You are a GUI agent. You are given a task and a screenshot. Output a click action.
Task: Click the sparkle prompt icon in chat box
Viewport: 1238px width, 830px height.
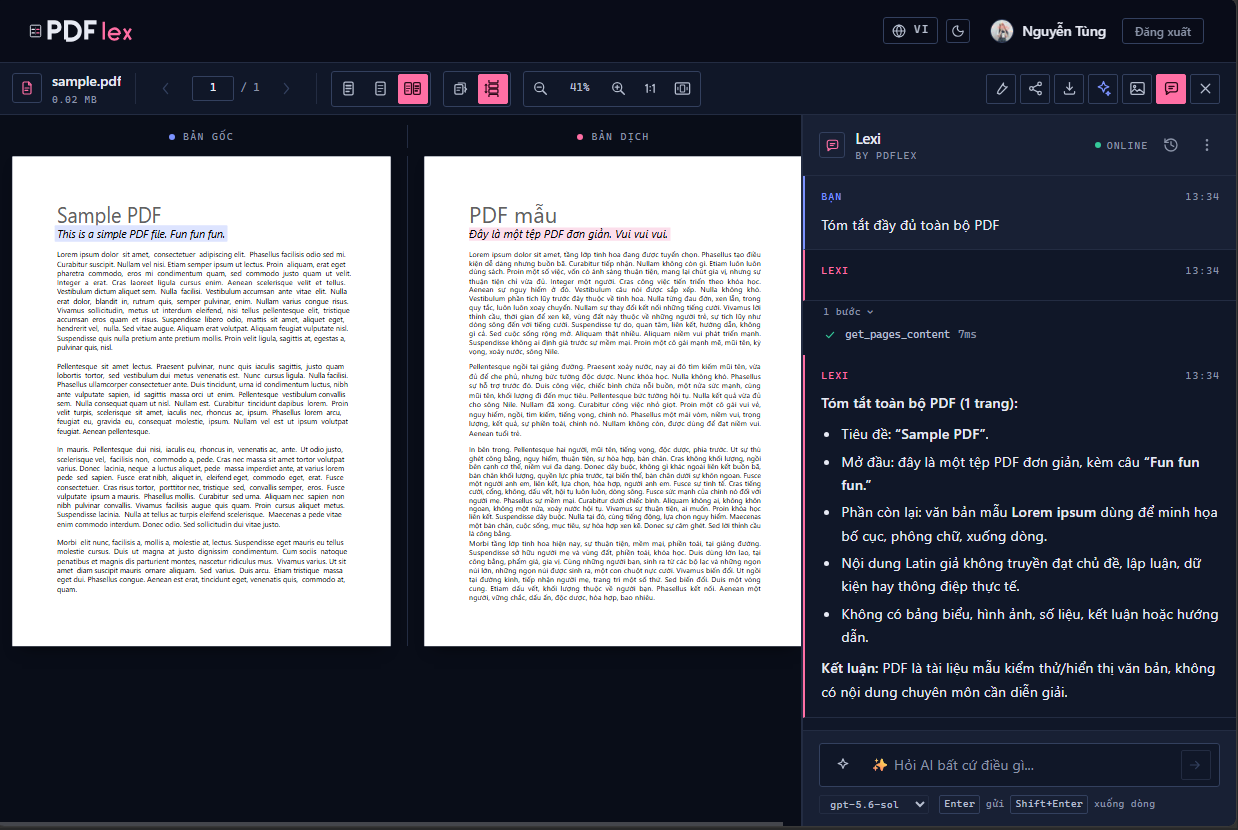[x=843, y=764]
